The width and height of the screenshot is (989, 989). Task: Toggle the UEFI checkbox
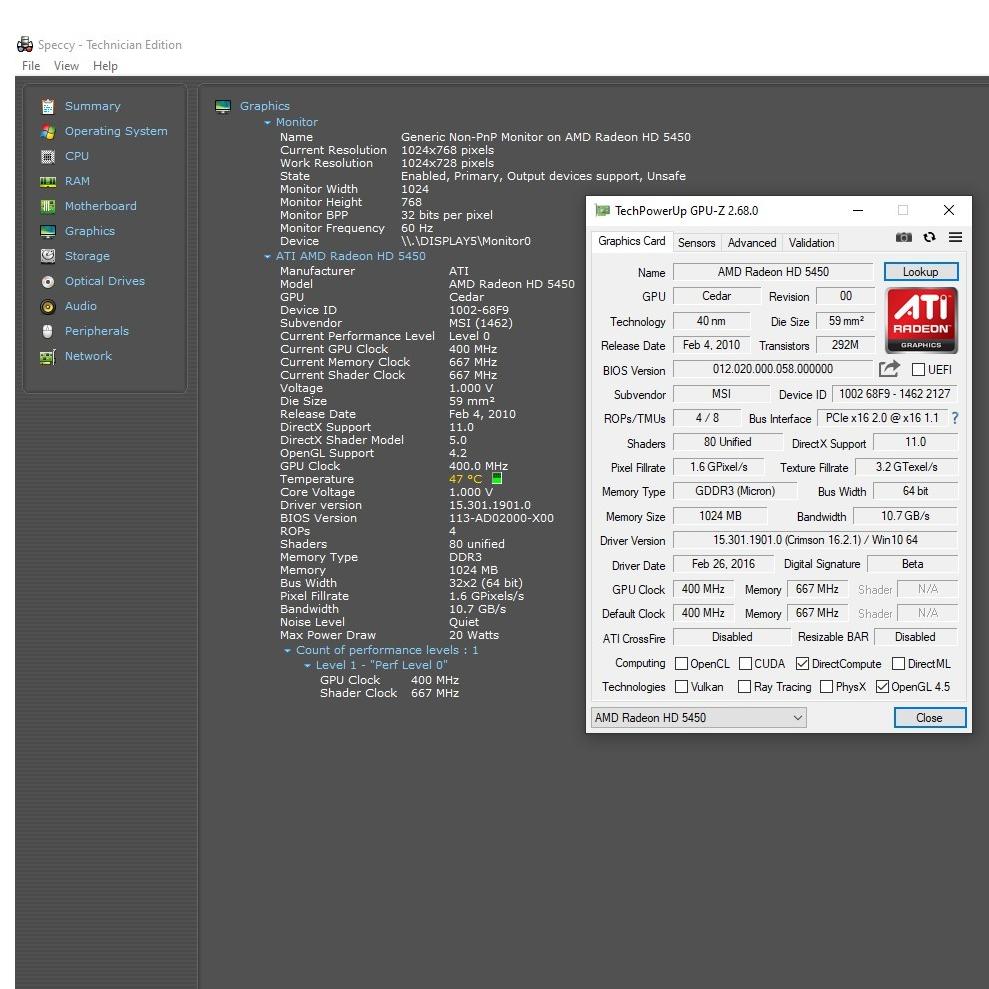point(918,370)
